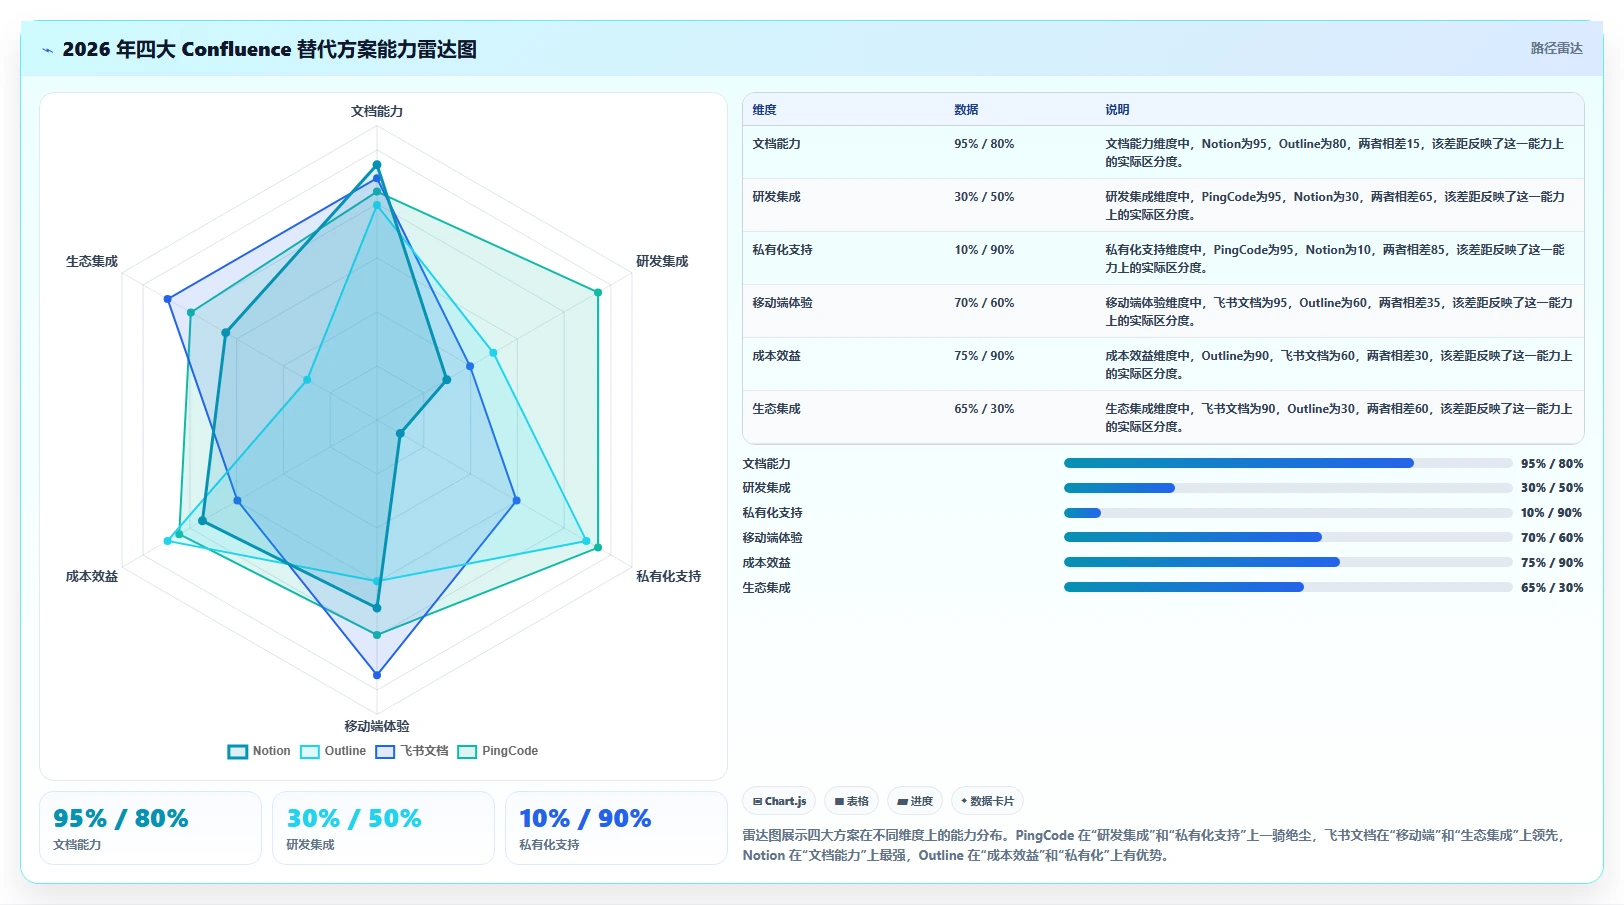
Task: Click the 数据卡片 tag chip
Action: point(987,801)
